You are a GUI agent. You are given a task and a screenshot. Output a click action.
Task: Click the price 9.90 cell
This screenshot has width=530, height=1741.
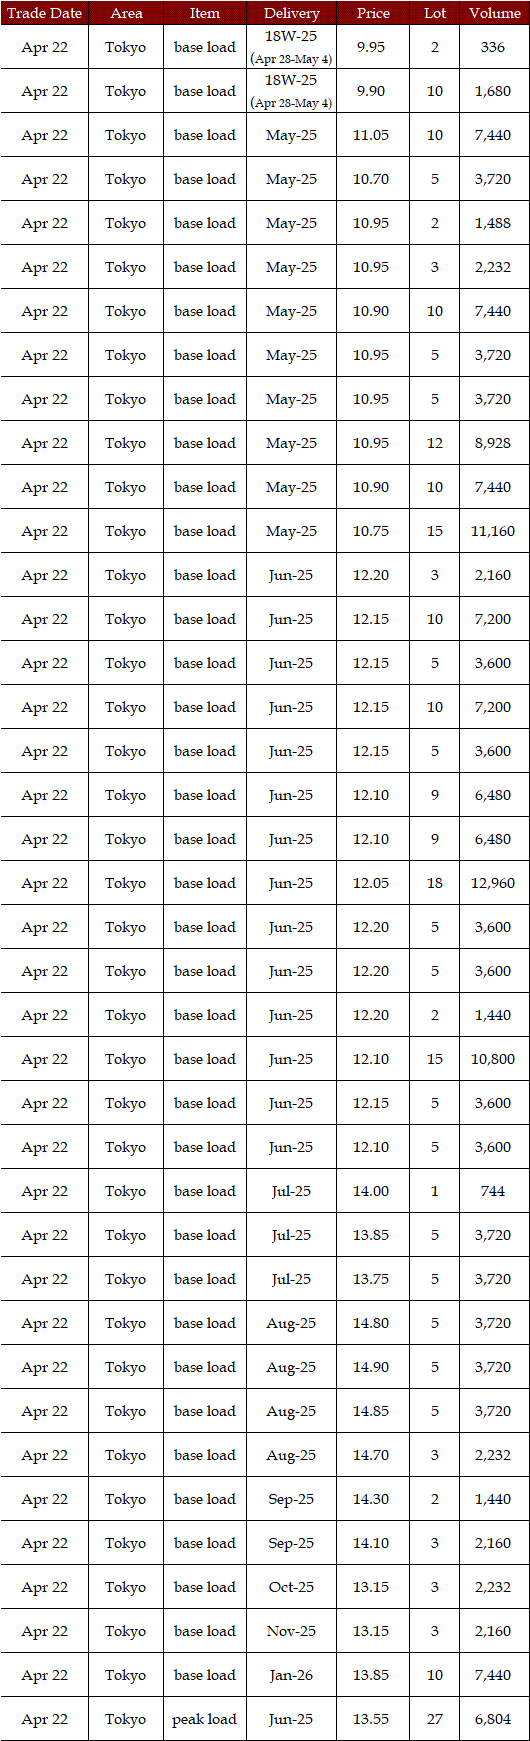(373, 91)
